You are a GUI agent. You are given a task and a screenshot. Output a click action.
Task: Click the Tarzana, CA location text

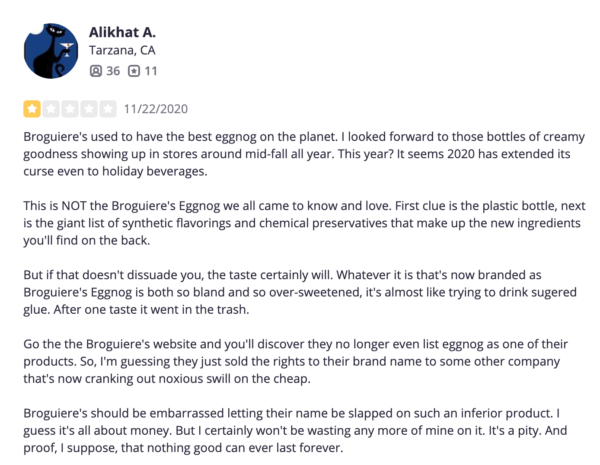[122, 50]
